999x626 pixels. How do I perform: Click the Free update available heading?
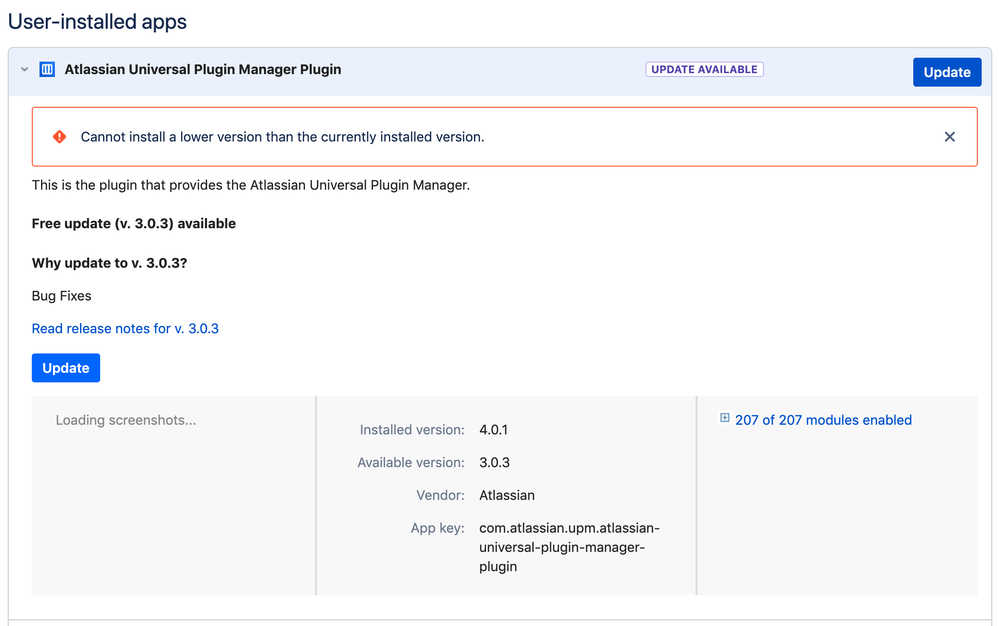click(x=134, y=224)
